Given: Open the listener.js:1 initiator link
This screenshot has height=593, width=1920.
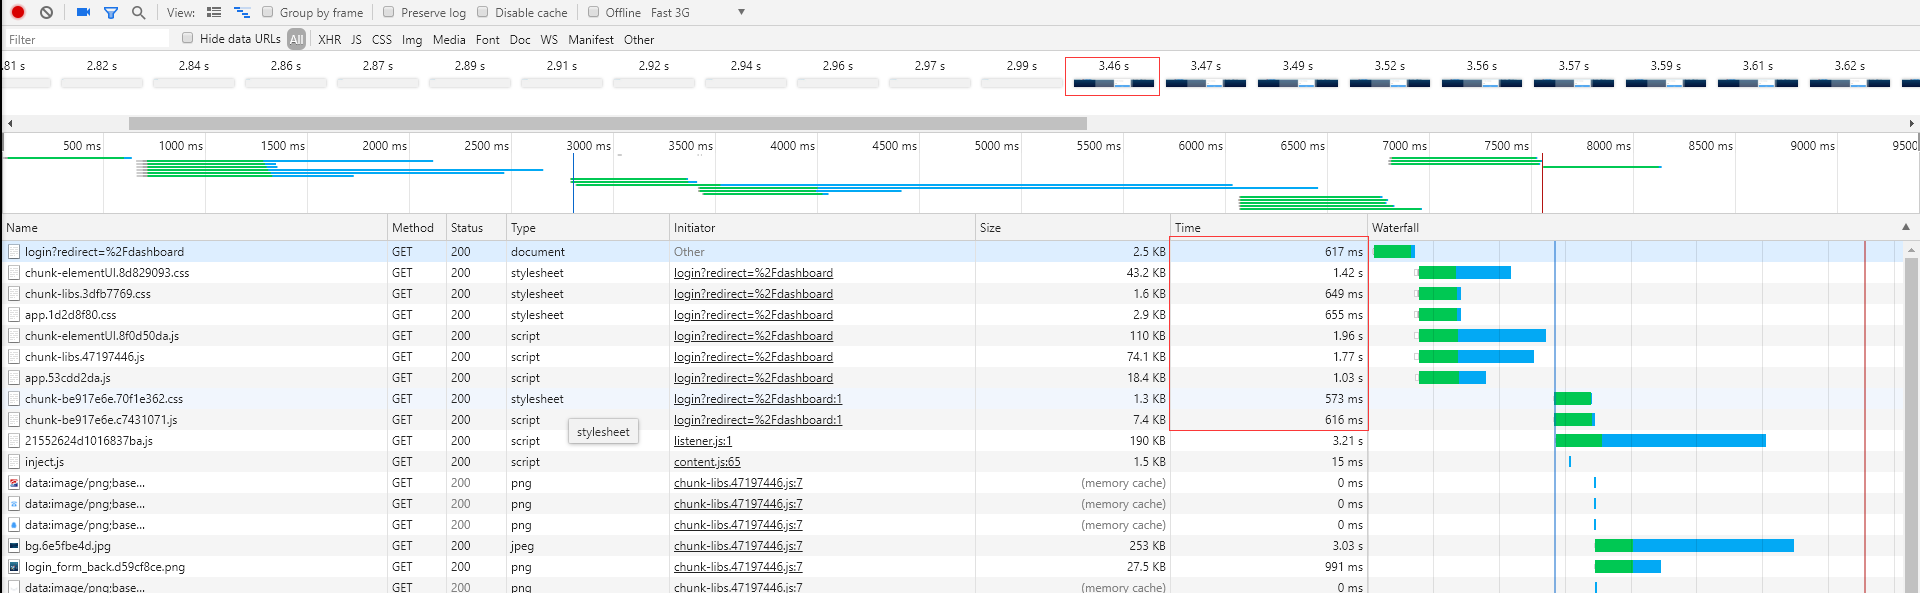Looking at the screenshot, I should point(703,441).
